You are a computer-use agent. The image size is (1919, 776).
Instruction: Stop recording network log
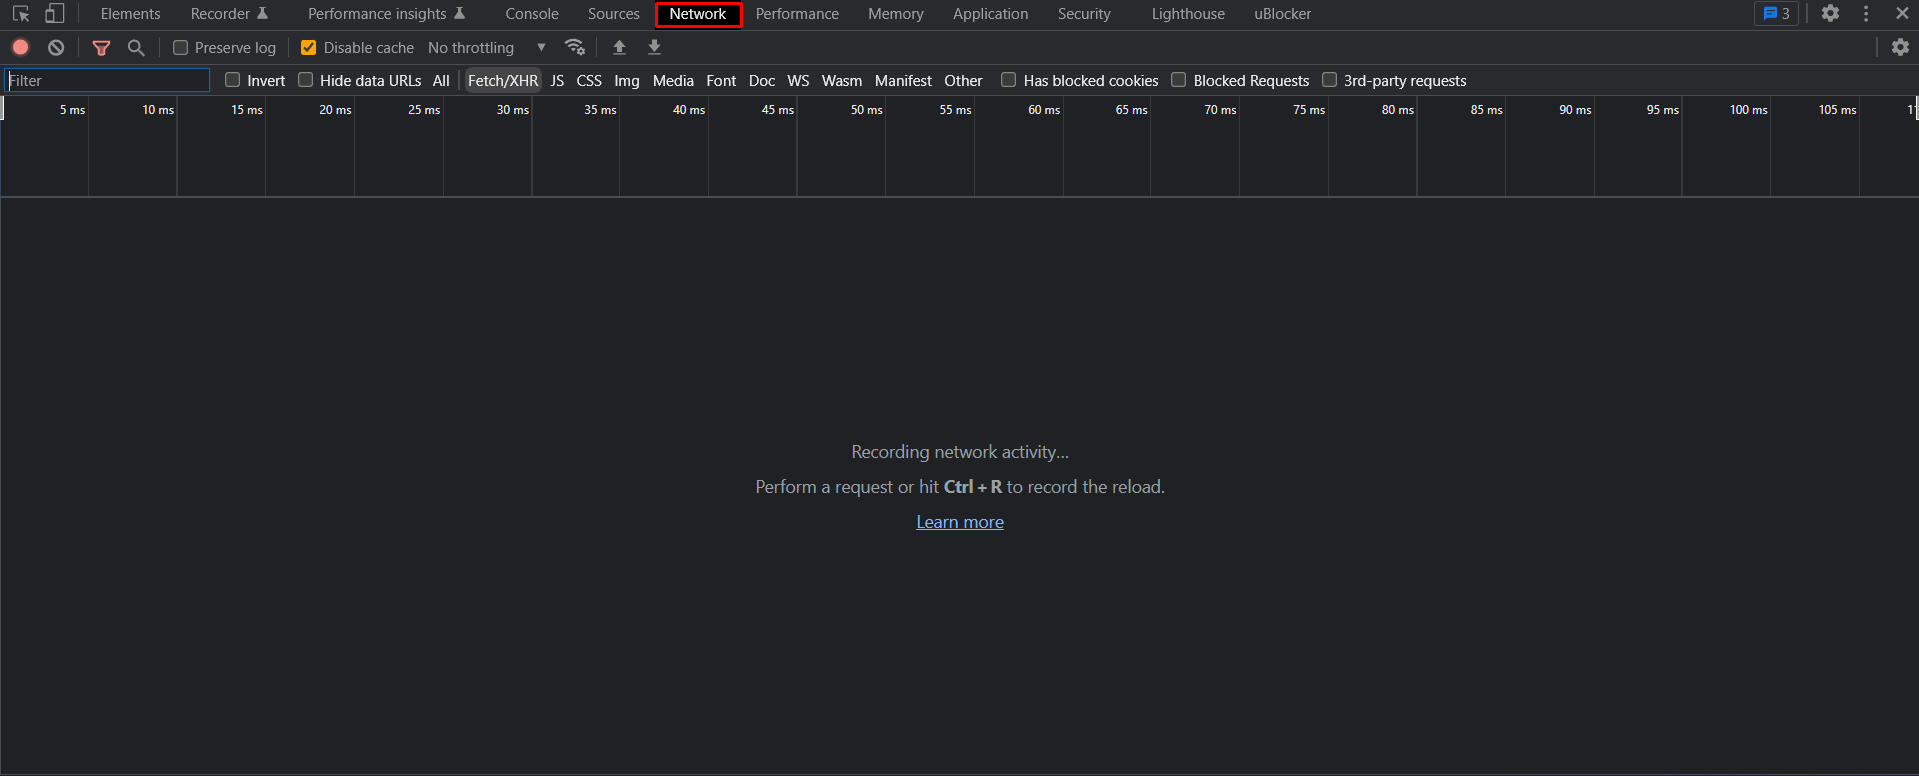coord(21,47)
